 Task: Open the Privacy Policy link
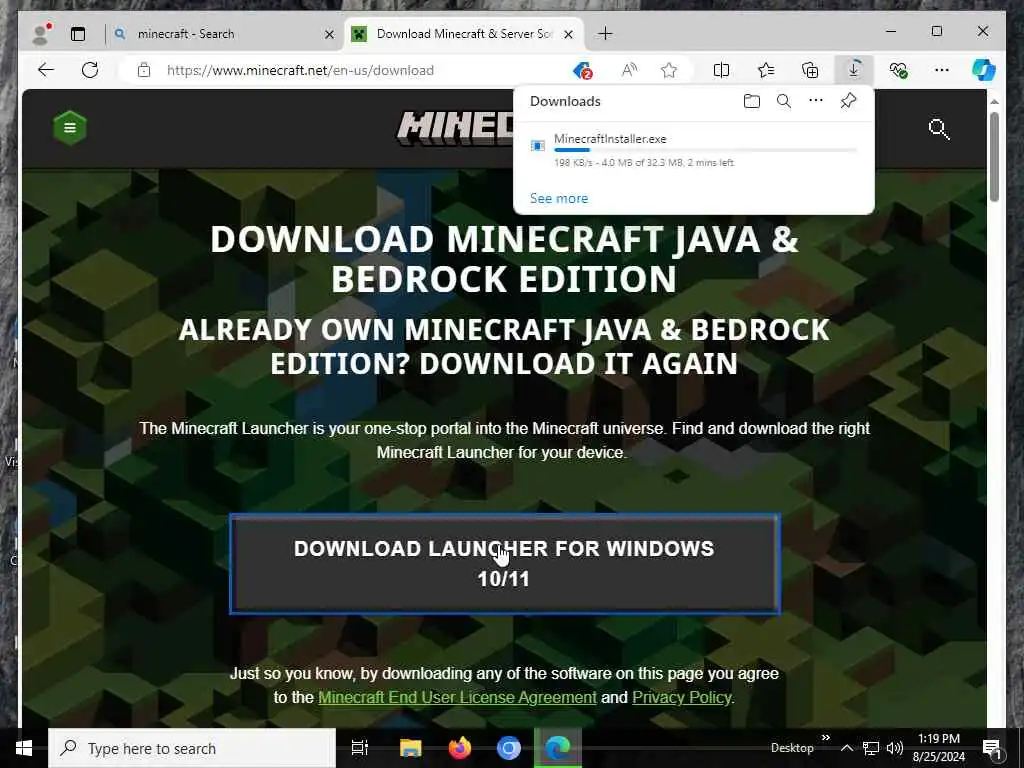(x=681, y=697)
